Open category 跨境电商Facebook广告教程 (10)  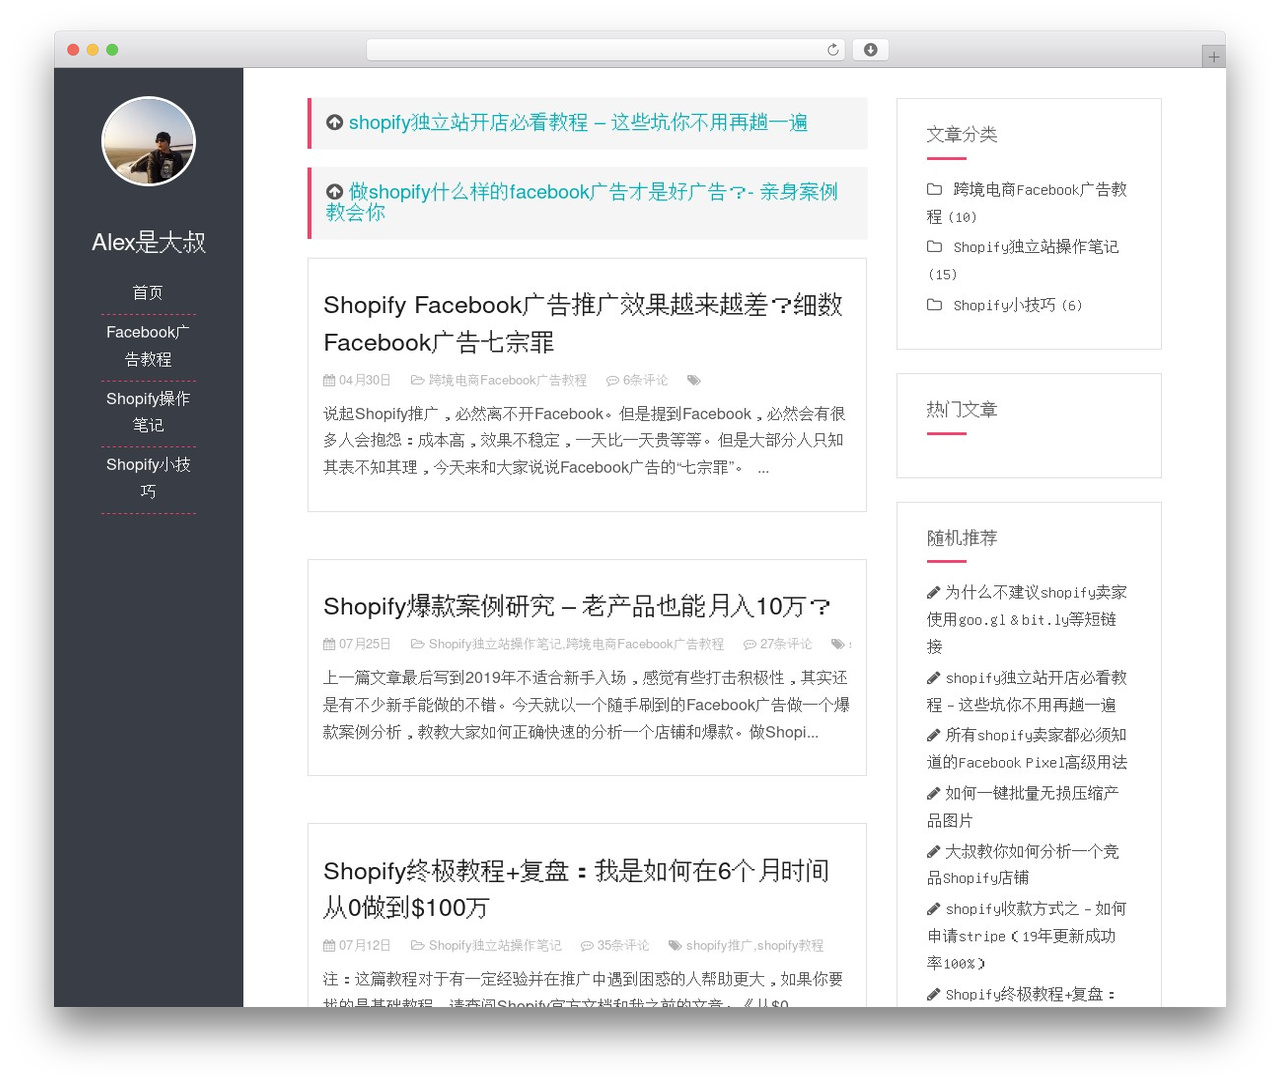pos(1027,203)
